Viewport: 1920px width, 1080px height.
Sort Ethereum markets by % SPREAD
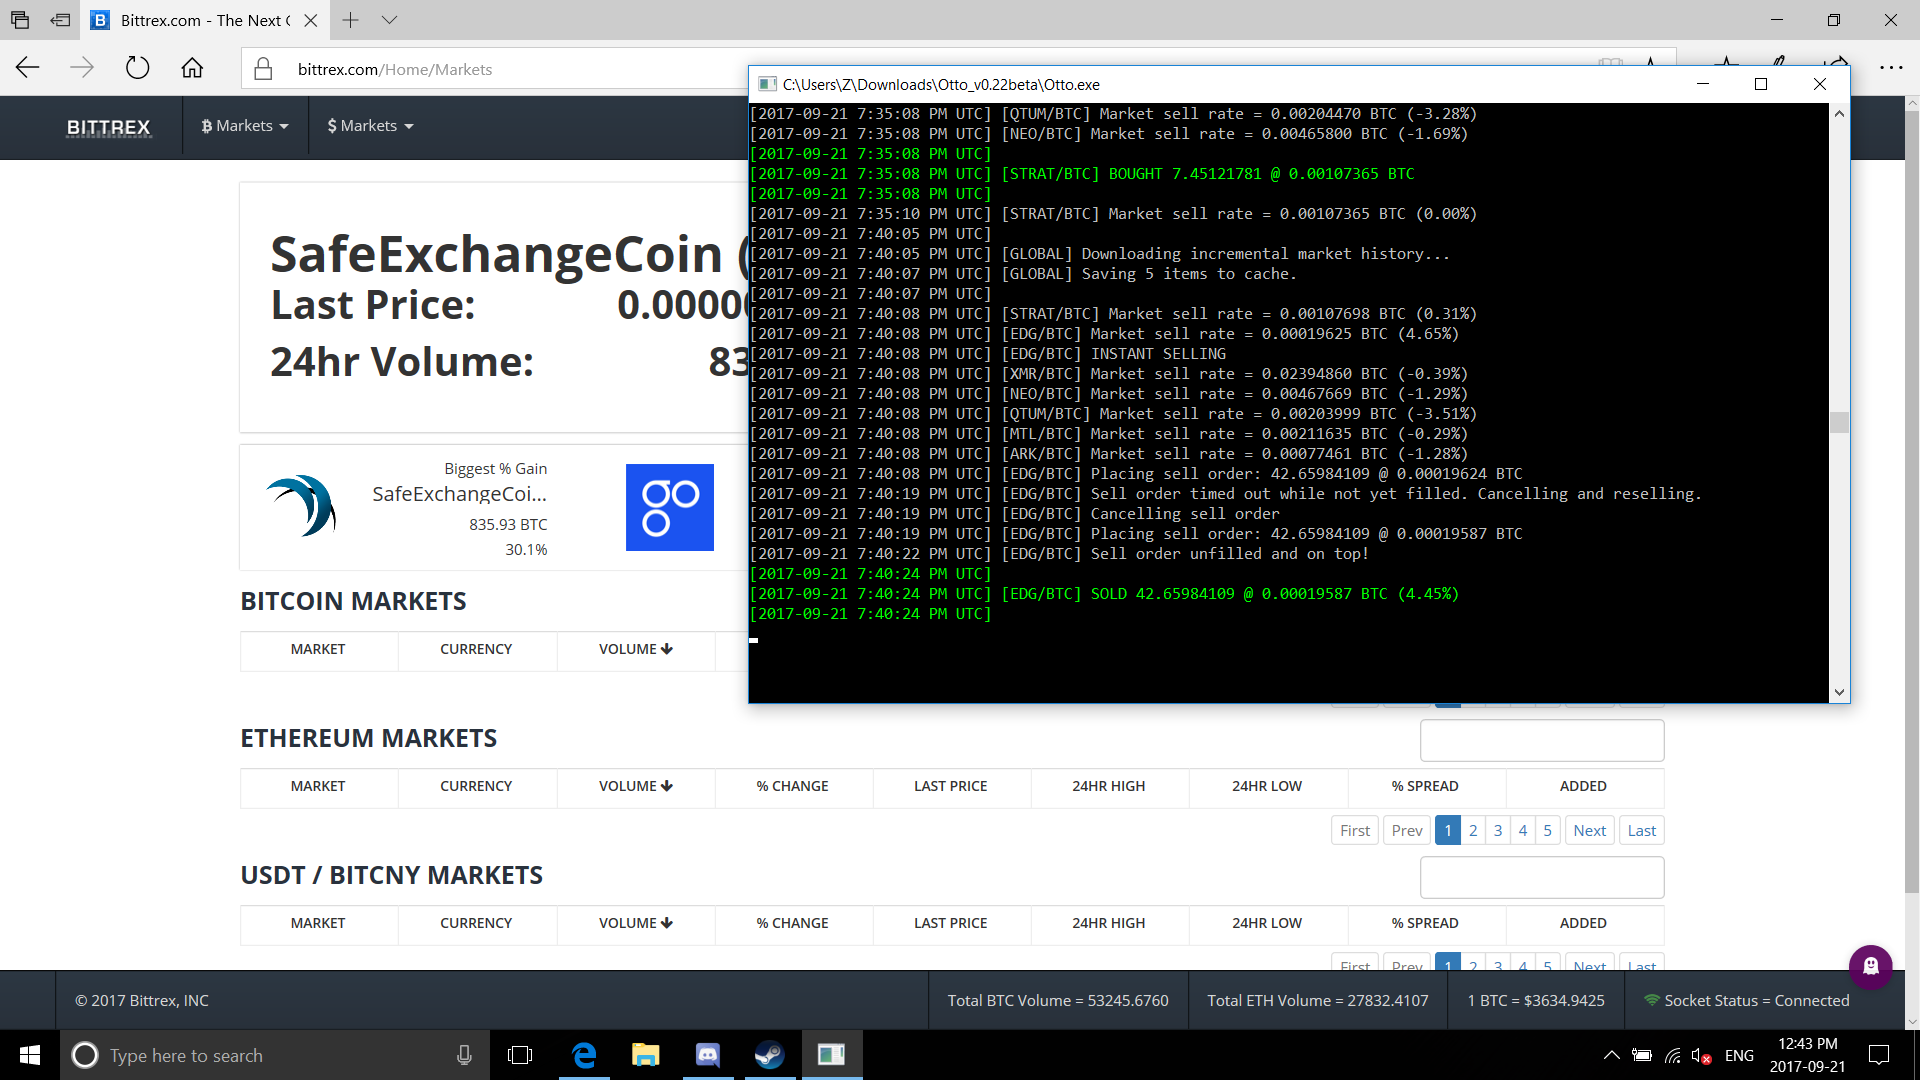1425,786
